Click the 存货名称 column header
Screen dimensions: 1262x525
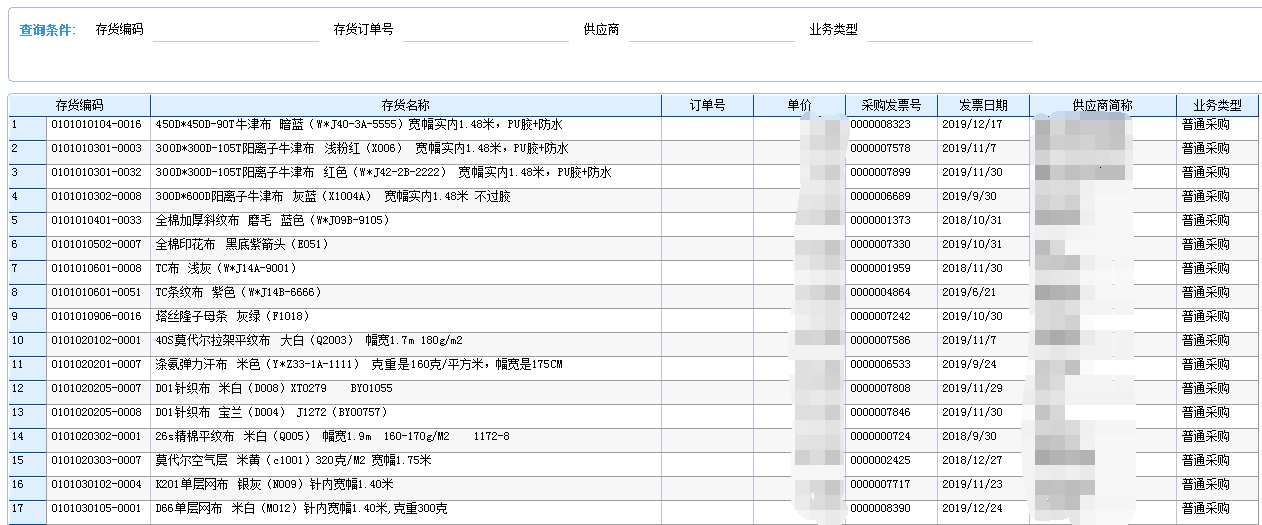click(x=406, y=105)
